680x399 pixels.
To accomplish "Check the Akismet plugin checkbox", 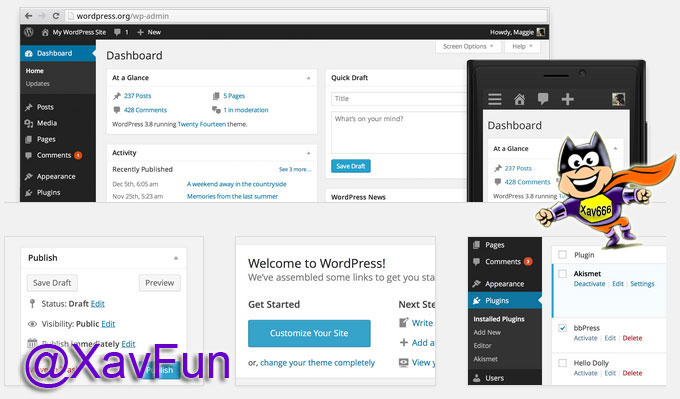I will [562, 274].
